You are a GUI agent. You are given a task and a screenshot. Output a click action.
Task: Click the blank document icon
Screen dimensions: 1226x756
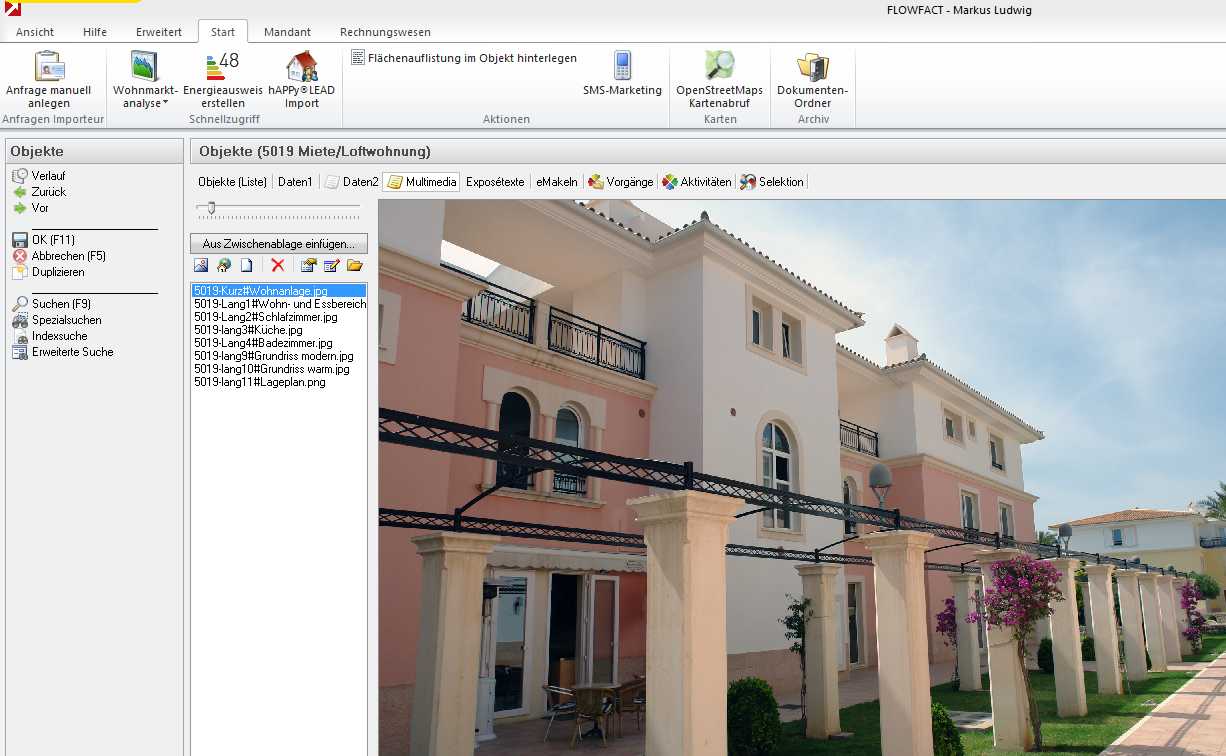(246, 265)
